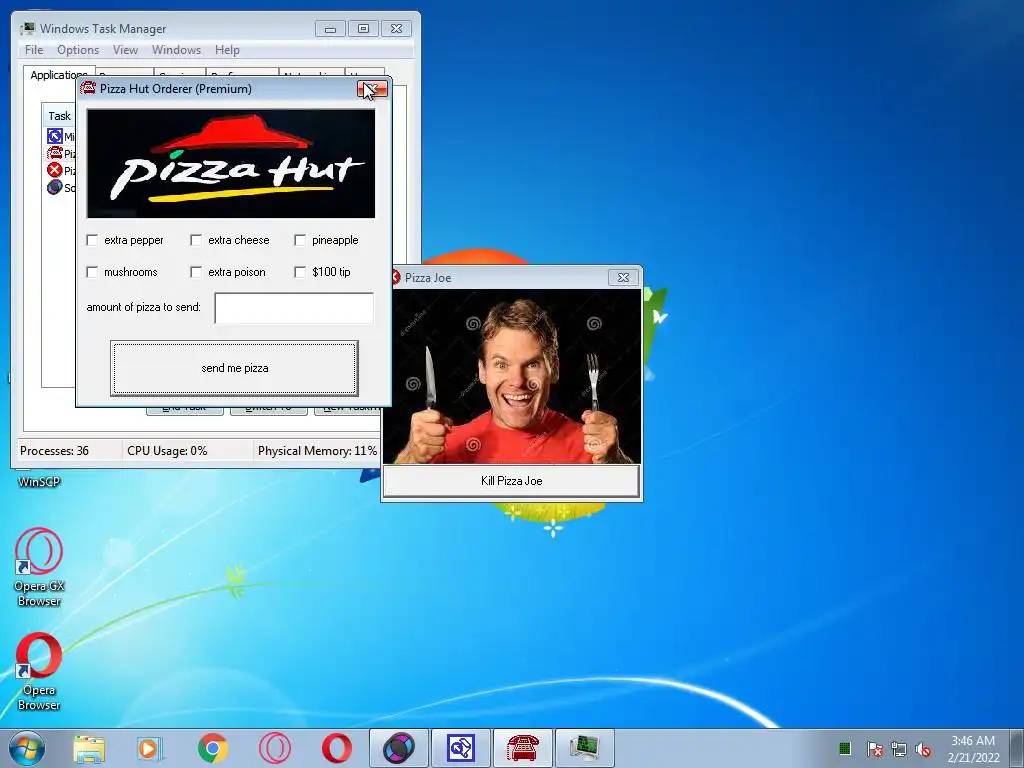Open Opera GX Browser desktop shortcut
Image resolution: width=1024 pixels, height=768 pixels.
tap(39, 567)
